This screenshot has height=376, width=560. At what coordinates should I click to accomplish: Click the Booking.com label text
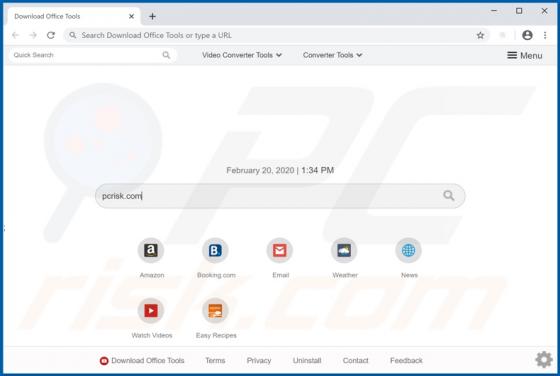(x=216, y=275)
